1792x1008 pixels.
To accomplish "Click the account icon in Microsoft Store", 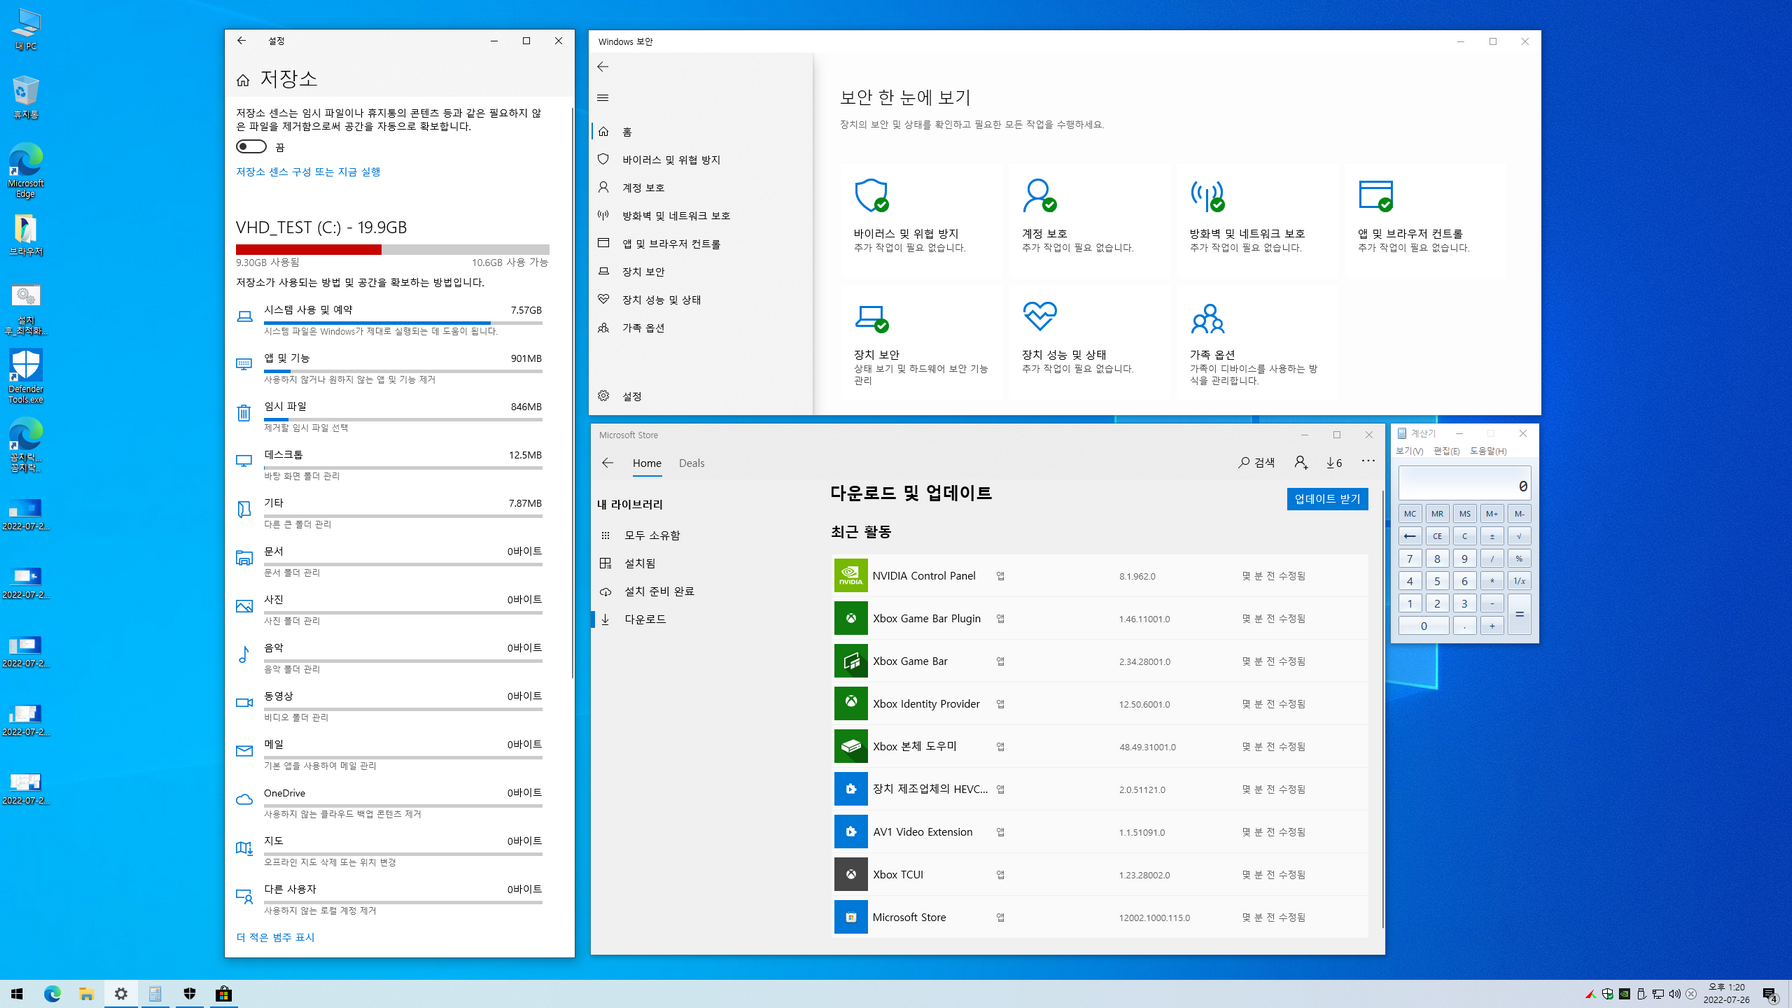I will click(x=1300, y=462).
